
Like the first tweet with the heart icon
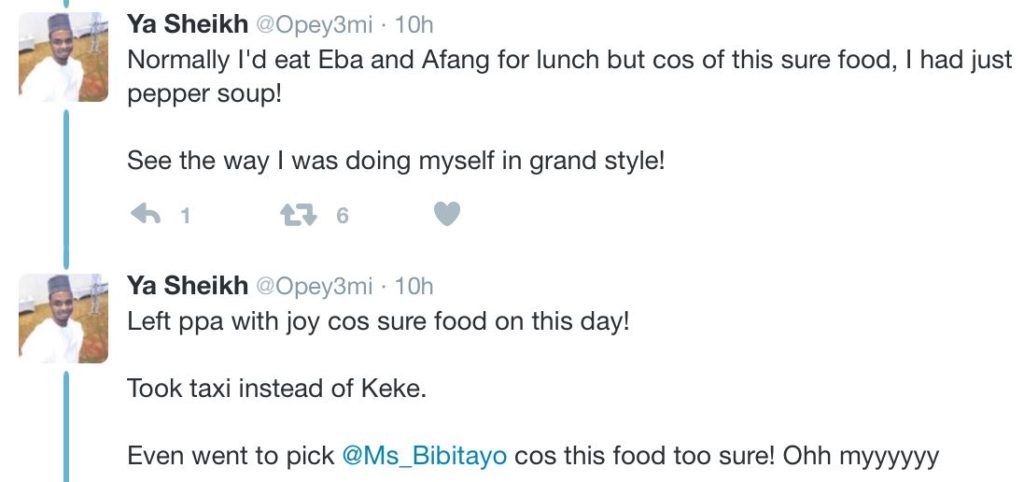(447, 214)
